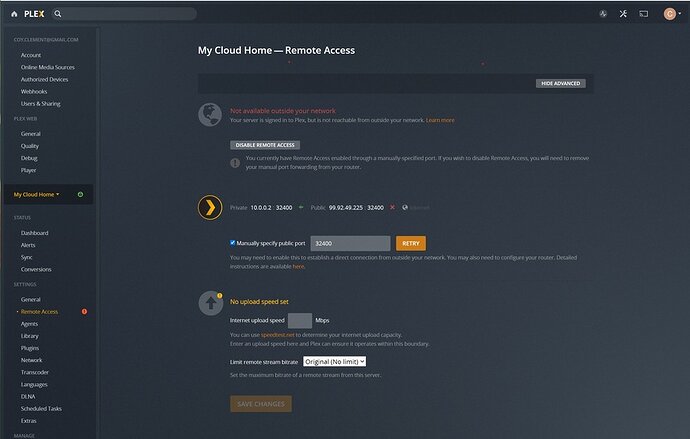Open Debug settings
This screenshot has width=690, height=439.
click(x=29, y=158)
